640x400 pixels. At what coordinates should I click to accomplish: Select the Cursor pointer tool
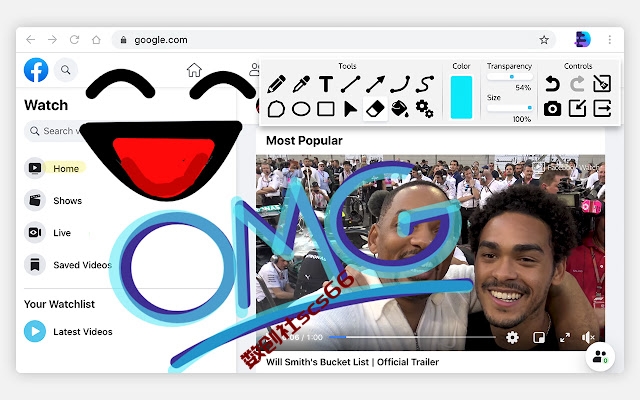[x=350, y=109]
